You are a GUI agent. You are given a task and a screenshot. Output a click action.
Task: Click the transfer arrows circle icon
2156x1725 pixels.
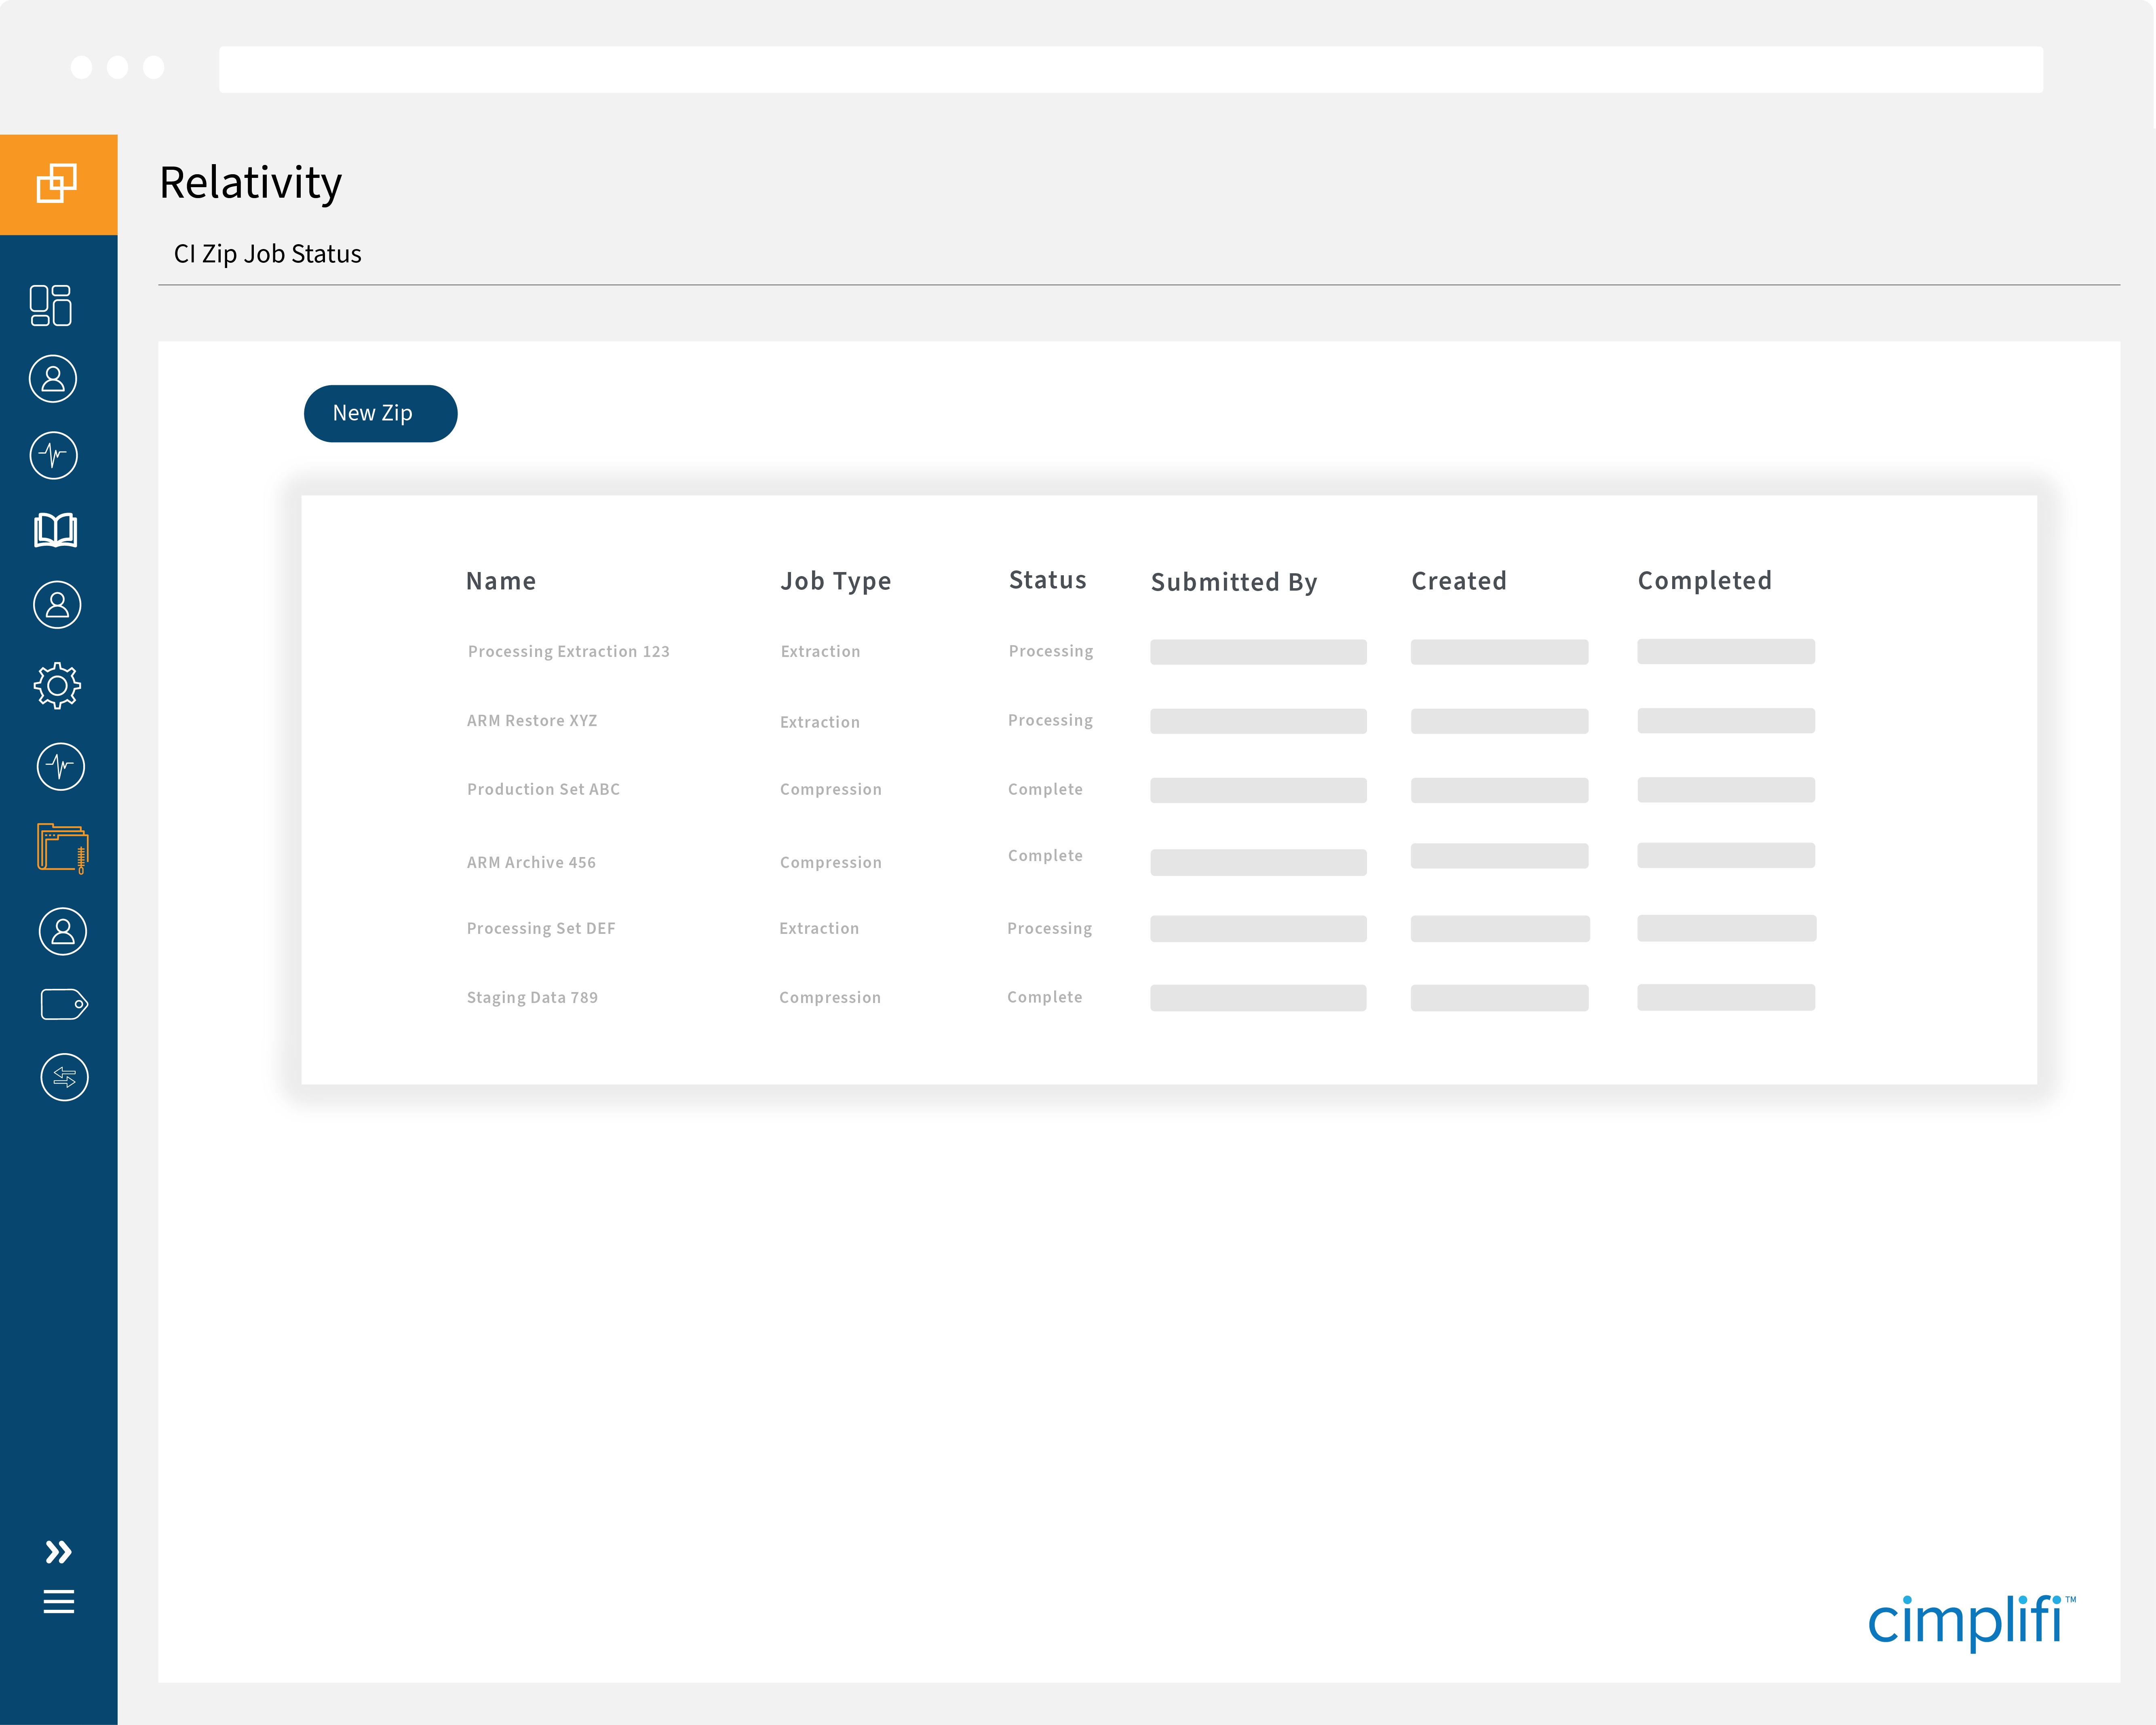(x=65, y=1077)
